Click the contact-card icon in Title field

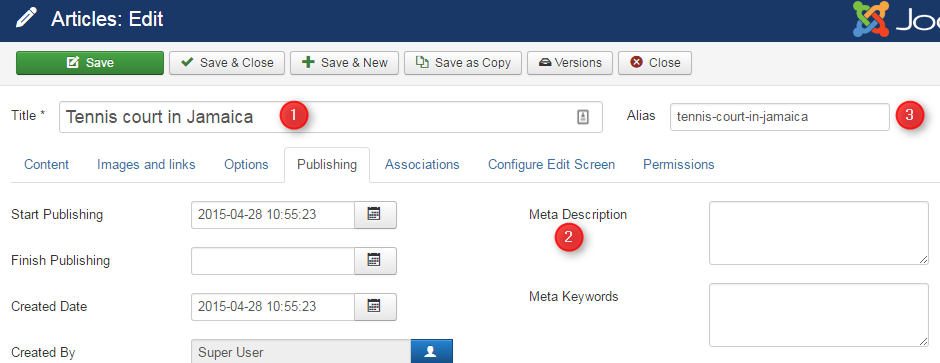583,117
